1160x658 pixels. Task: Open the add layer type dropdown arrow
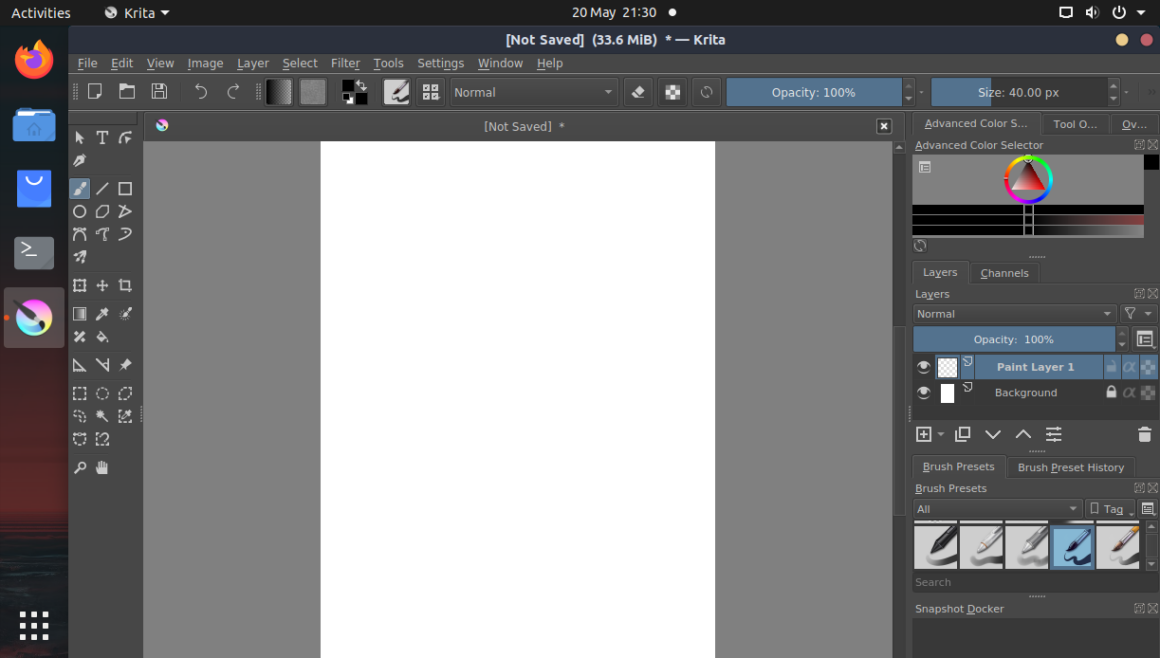point(941,434)
